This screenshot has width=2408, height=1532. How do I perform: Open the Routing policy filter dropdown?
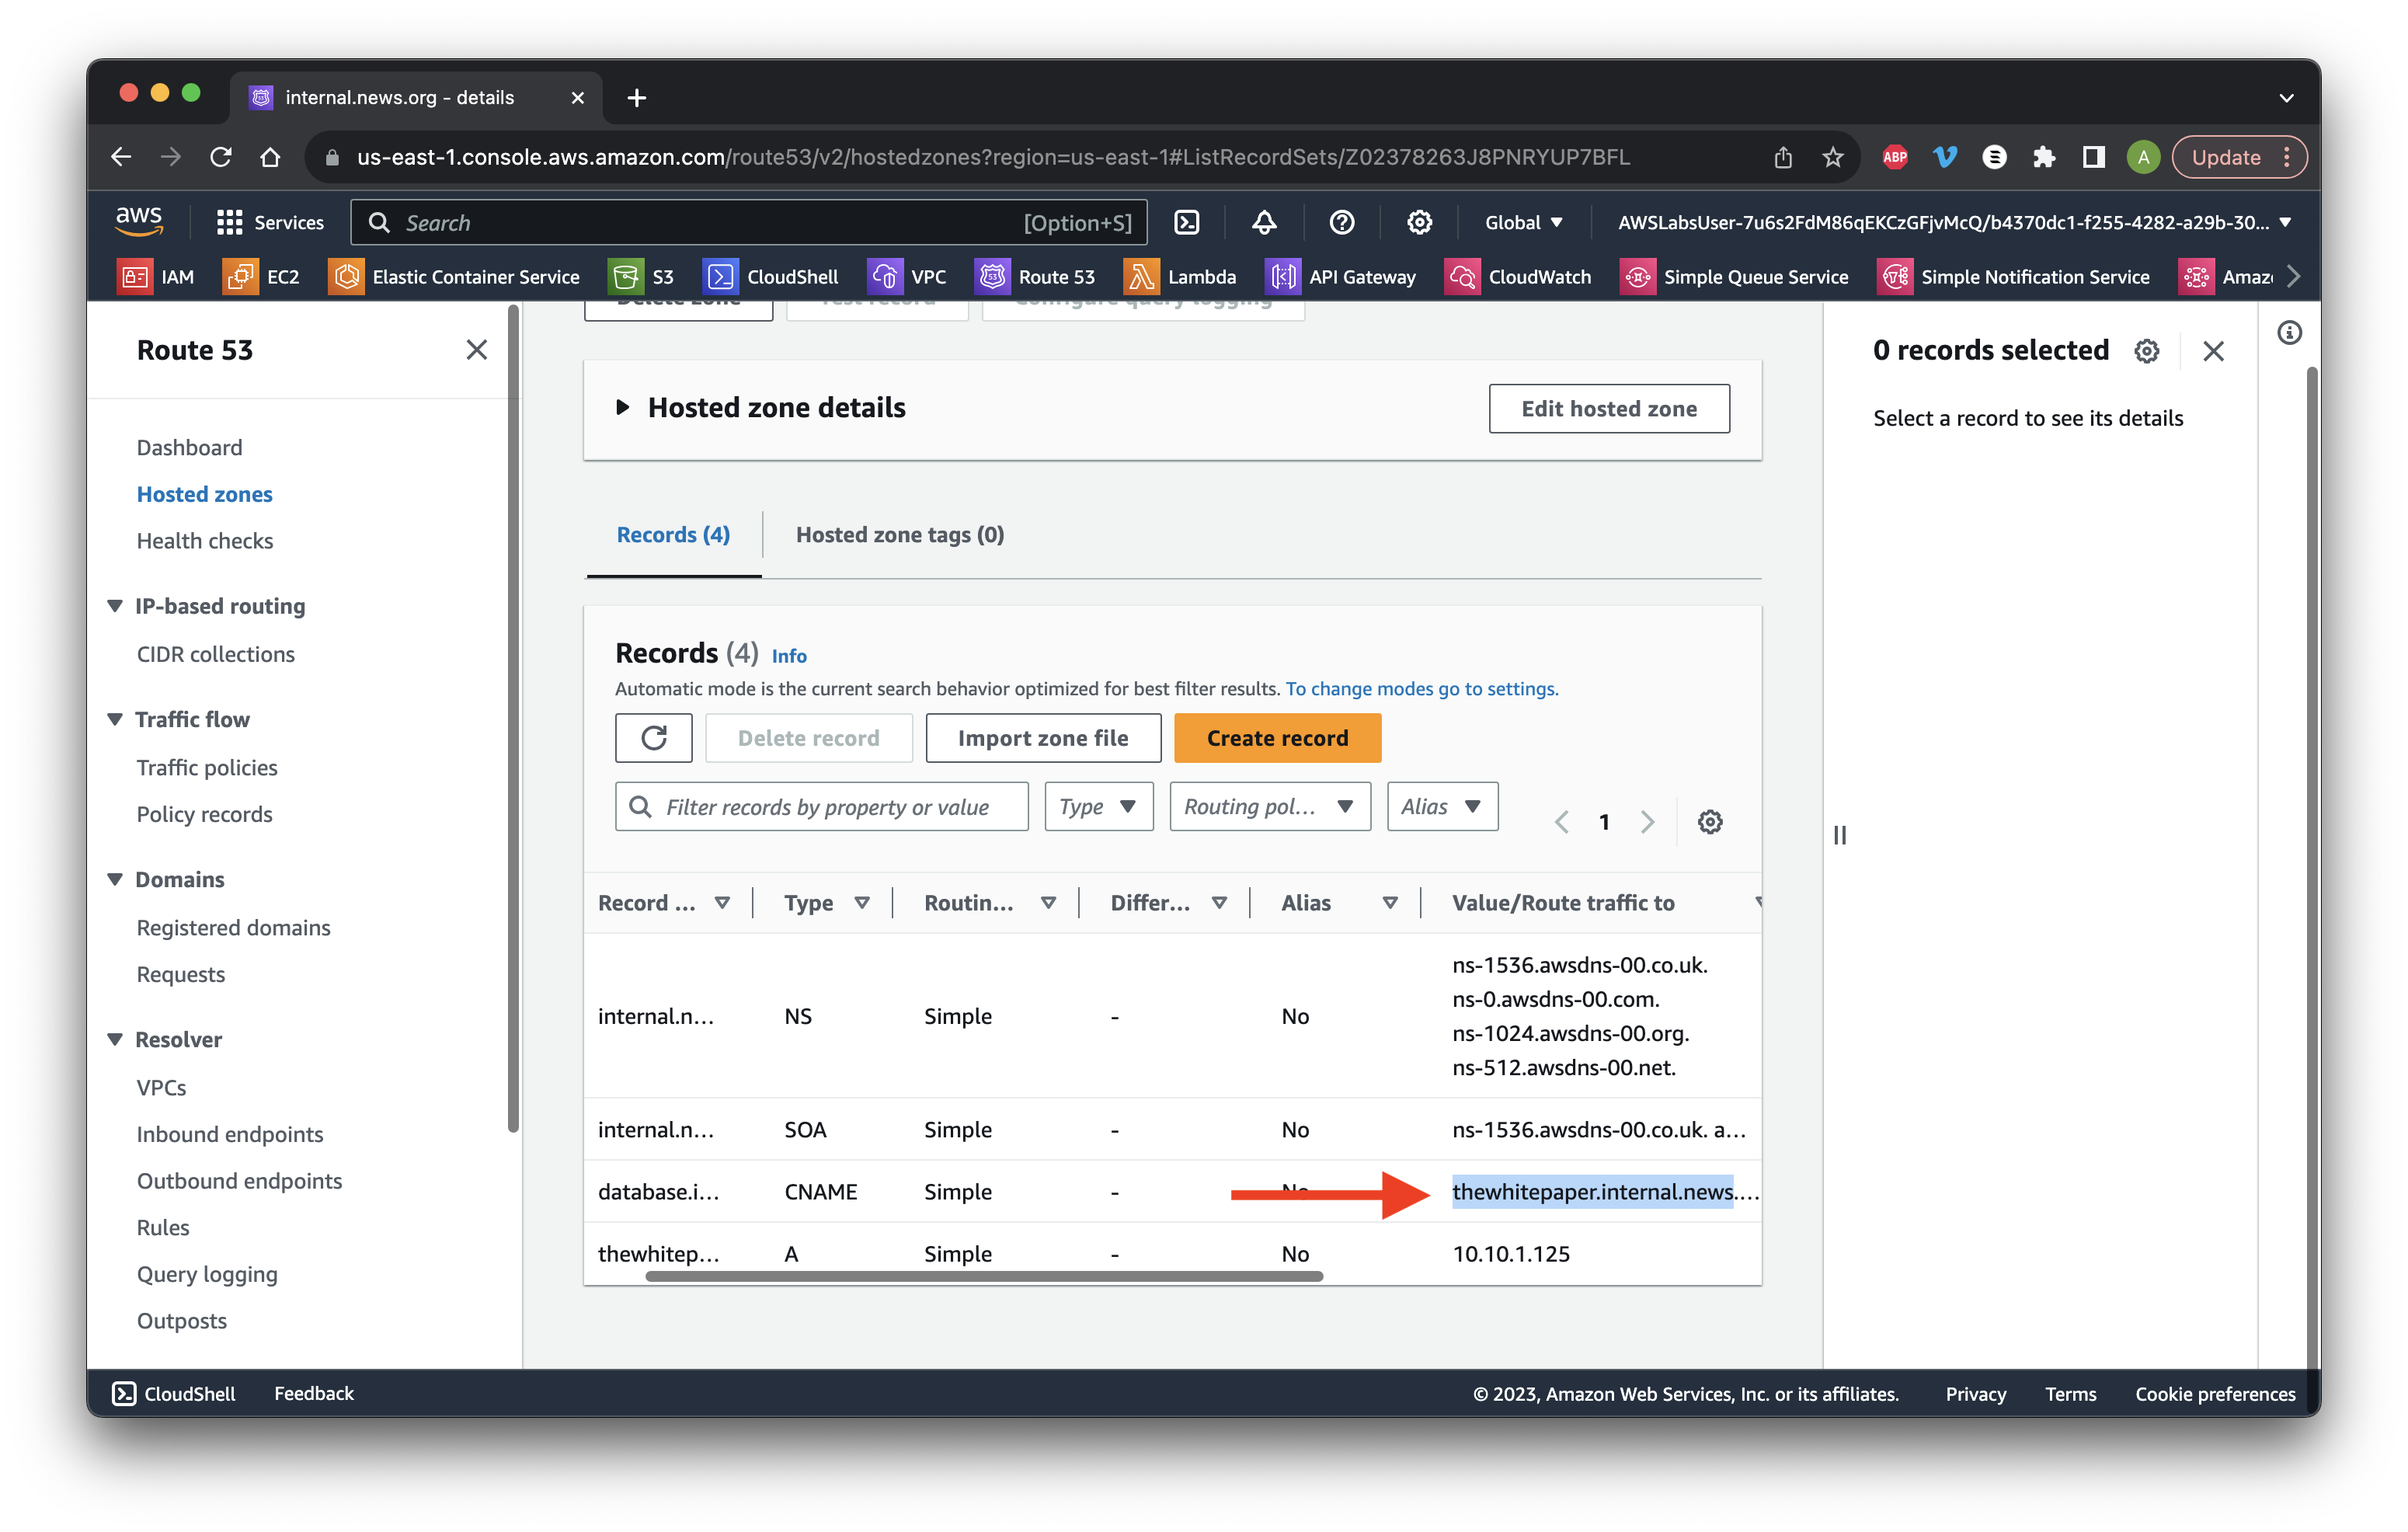coord(1269,806)
